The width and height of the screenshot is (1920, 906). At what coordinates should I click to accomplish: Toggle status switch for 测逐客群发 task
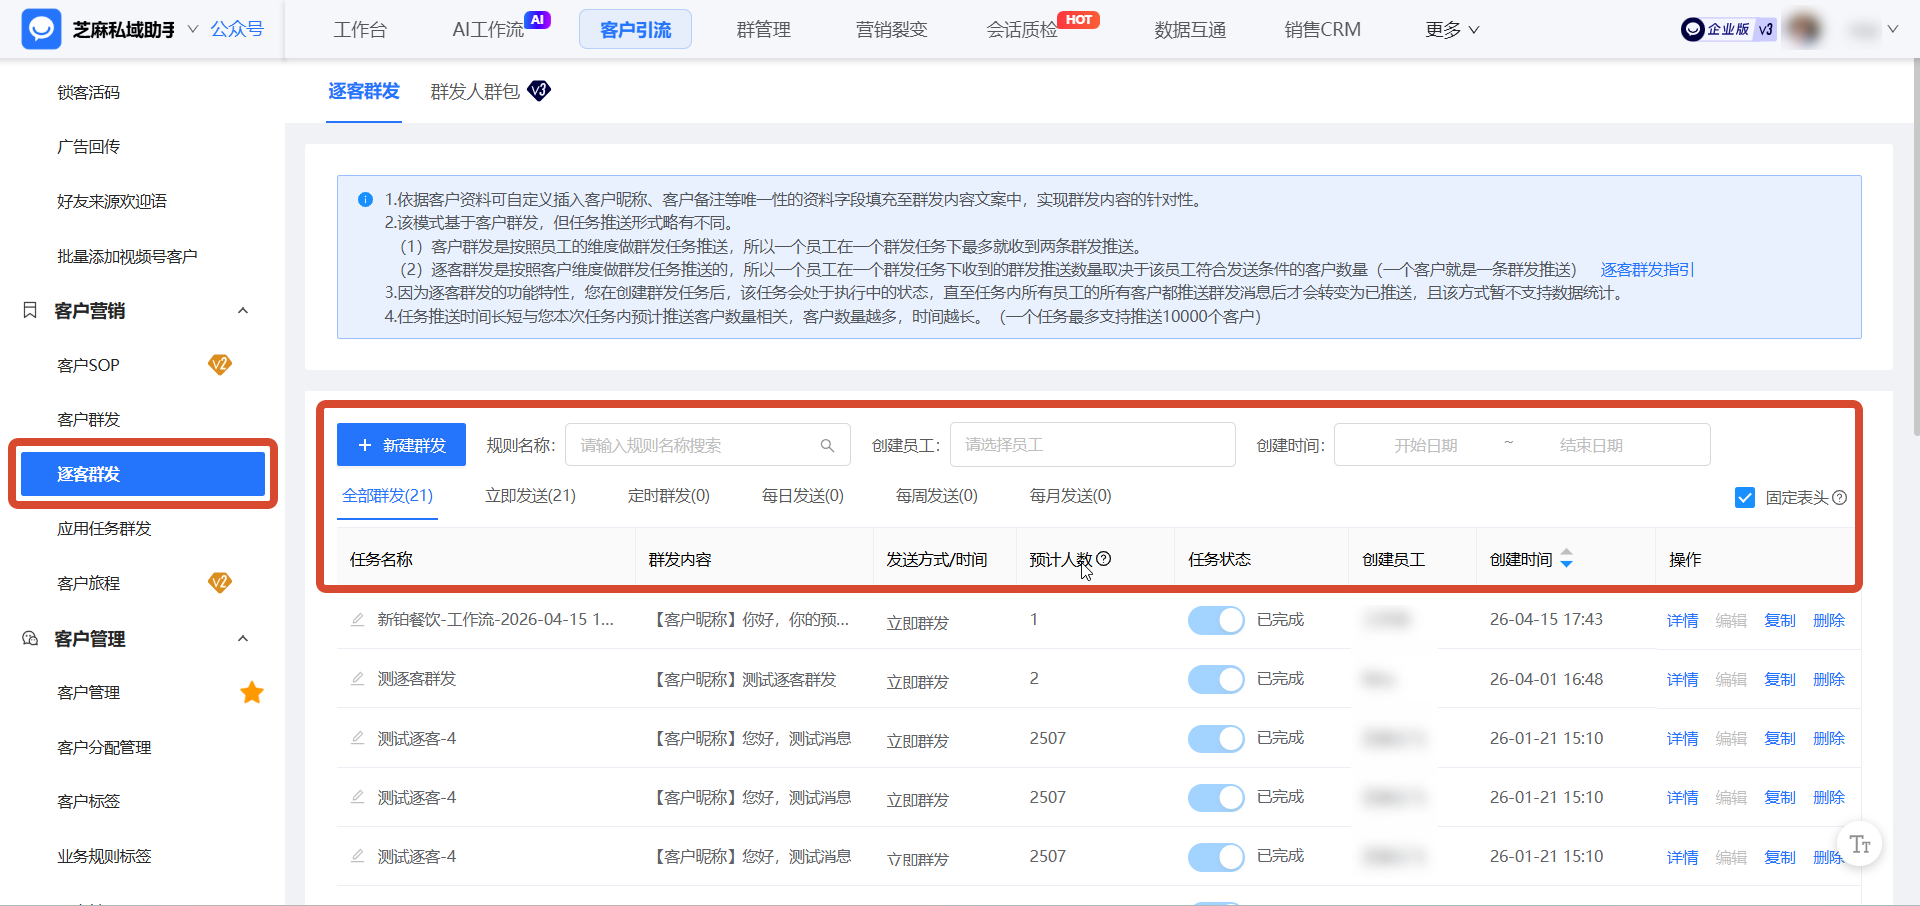pyautogui.click(x=1216, y=679)
